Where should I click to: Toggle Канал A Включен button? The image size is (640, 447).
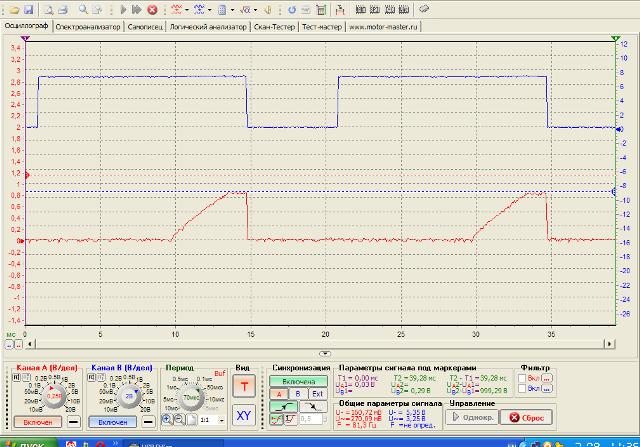point(37,423)
